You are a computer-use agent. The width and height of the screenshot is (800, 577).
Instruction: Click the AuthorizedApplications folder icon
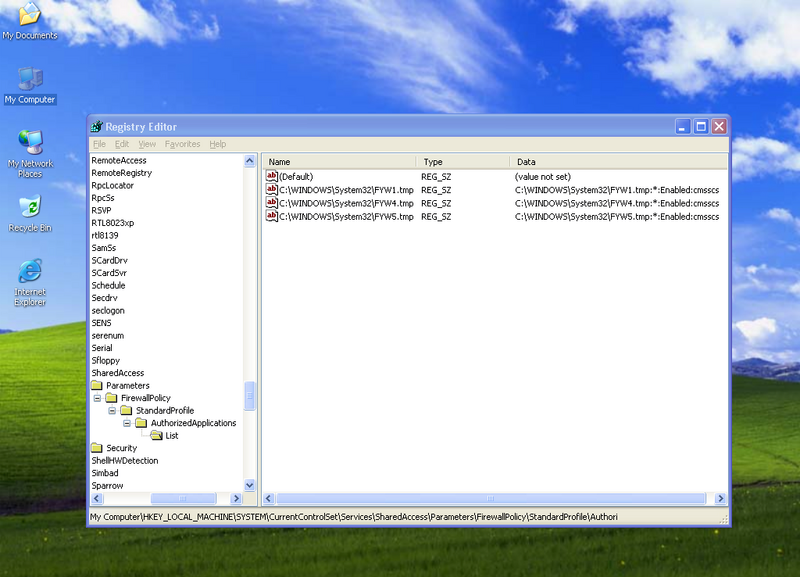tap(141, 423)
